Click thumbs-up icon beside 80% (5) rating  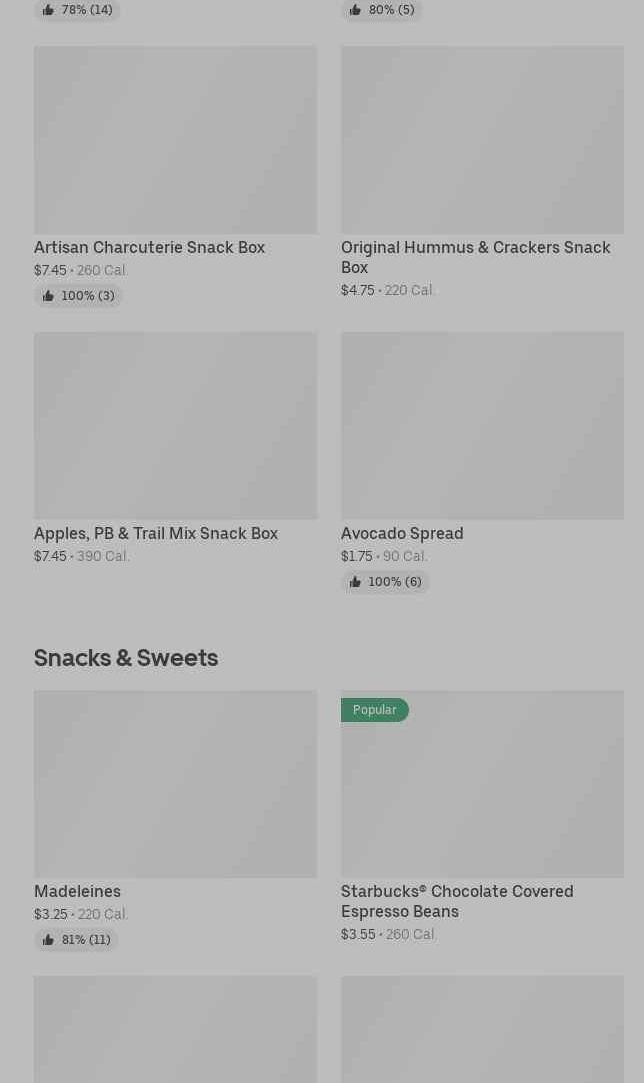355,10
